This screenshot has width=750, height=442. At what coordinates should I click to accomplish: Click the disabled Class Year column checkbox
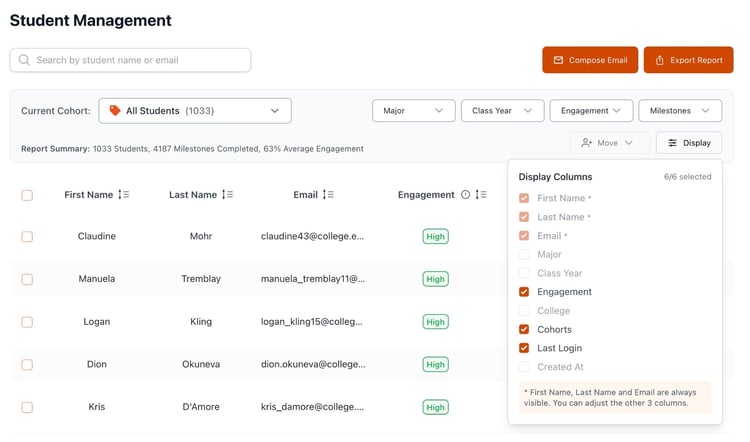524,273
